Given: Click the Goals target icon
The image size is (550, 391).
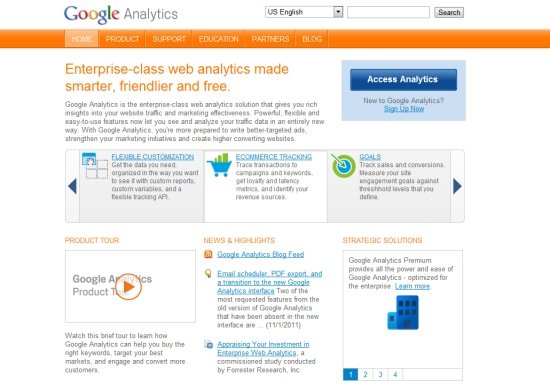Looking at the screenshot, I should click(x=343, y=166).
